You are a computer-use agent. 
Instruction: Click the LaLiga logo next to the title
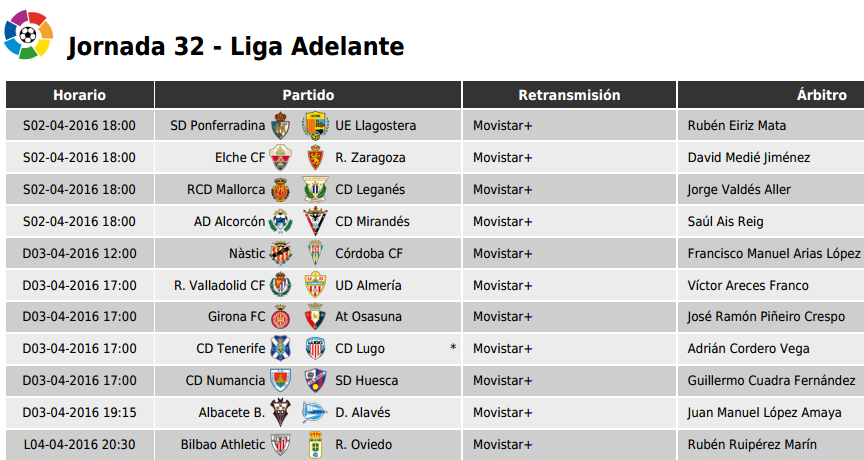click(28, 34)
